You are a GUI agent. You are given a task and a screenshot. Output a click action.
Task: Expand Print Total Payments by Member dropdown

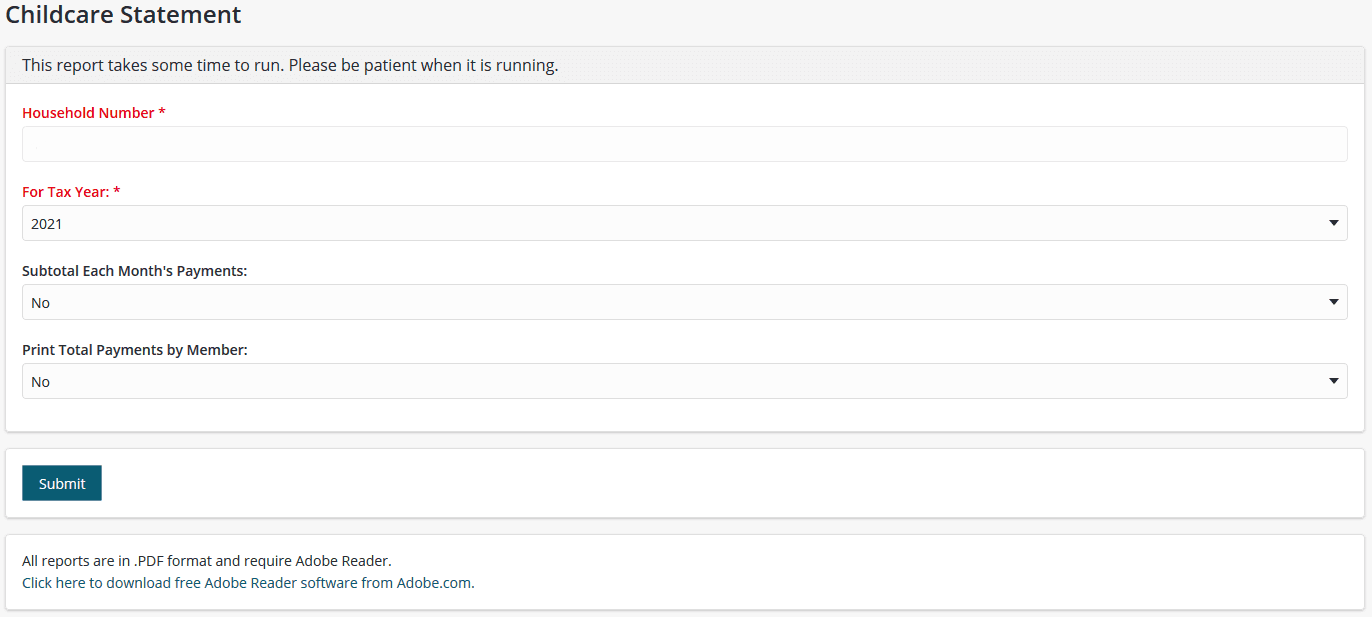pyautogui.click(x=684, y=381)
